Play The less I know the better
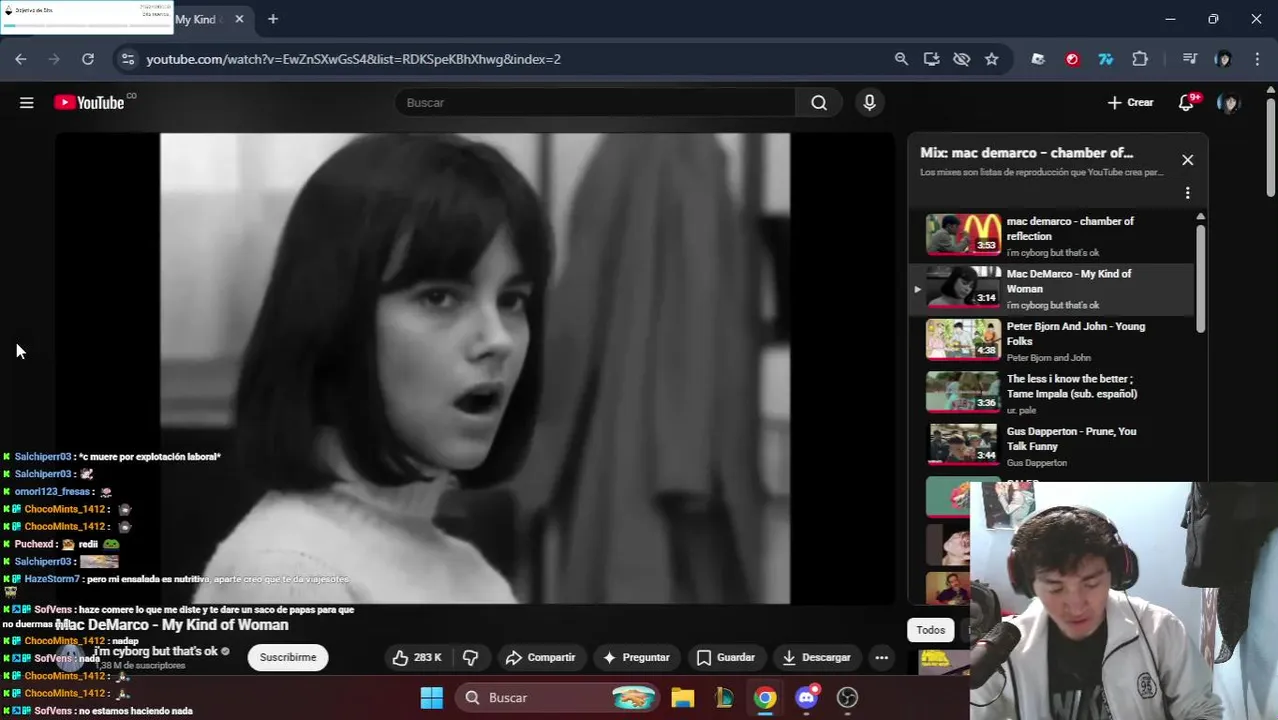Viewport: 1278px width, 720px height. (1050, 393)
